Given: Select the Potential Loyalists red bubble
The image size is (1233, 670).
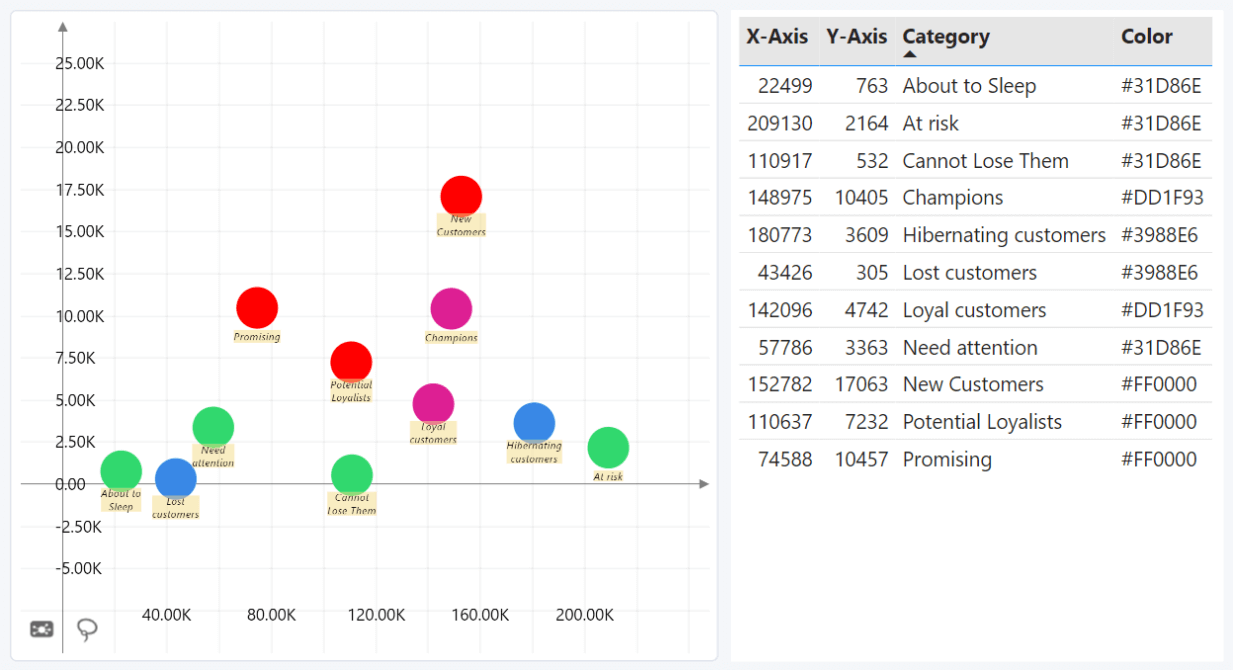Looking at the screenshot, I should pos(351,362).
